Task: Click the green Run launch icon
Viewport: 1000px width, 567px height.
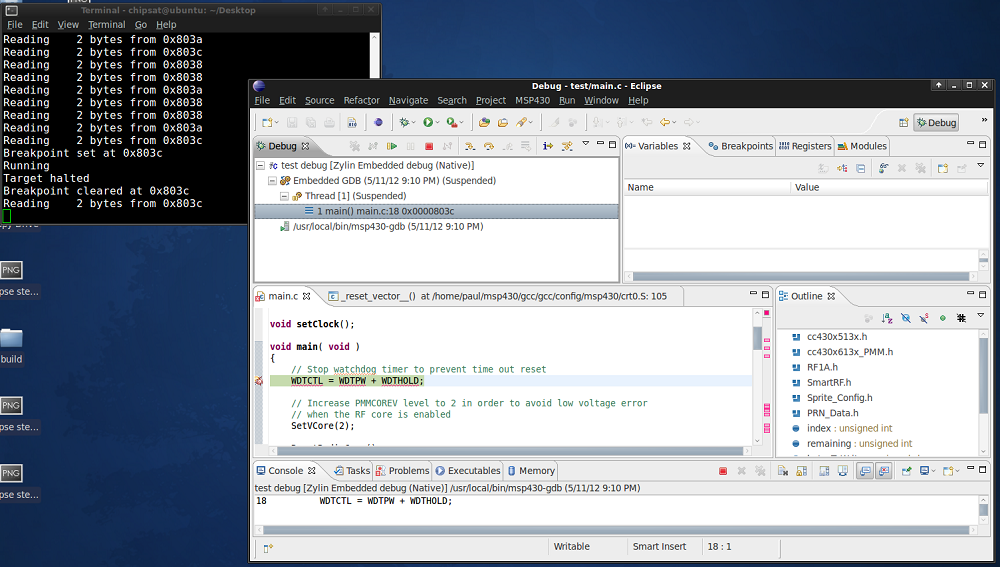Action: [428, 122]
